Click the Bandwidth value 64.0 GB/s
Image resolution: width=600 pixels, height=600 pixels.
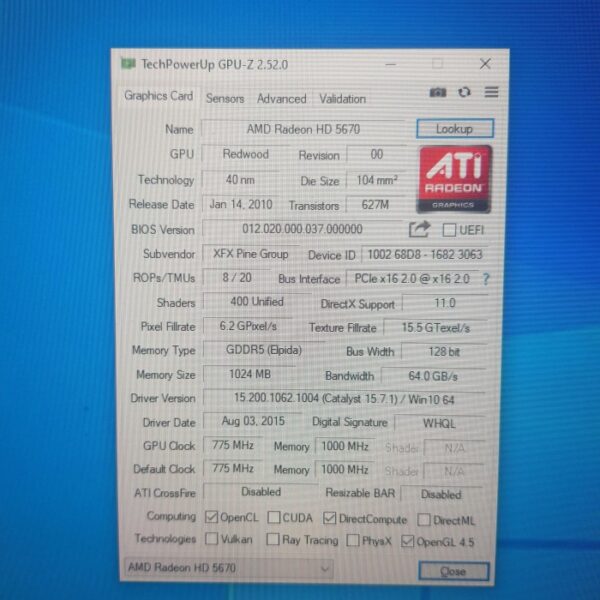433,376
